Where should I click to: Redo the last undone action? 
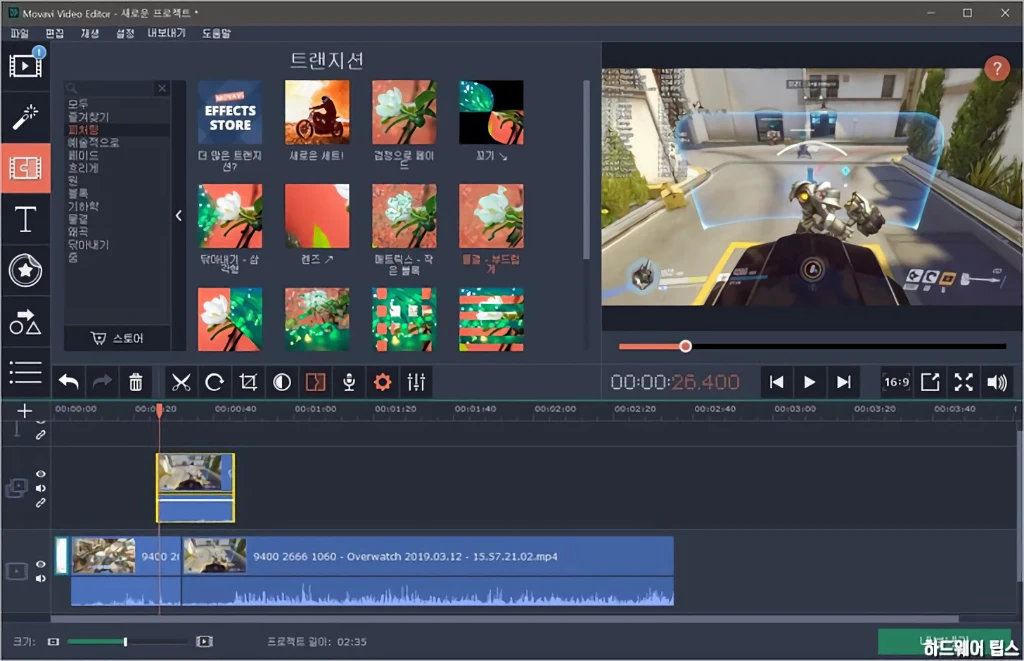coord(102,382)
